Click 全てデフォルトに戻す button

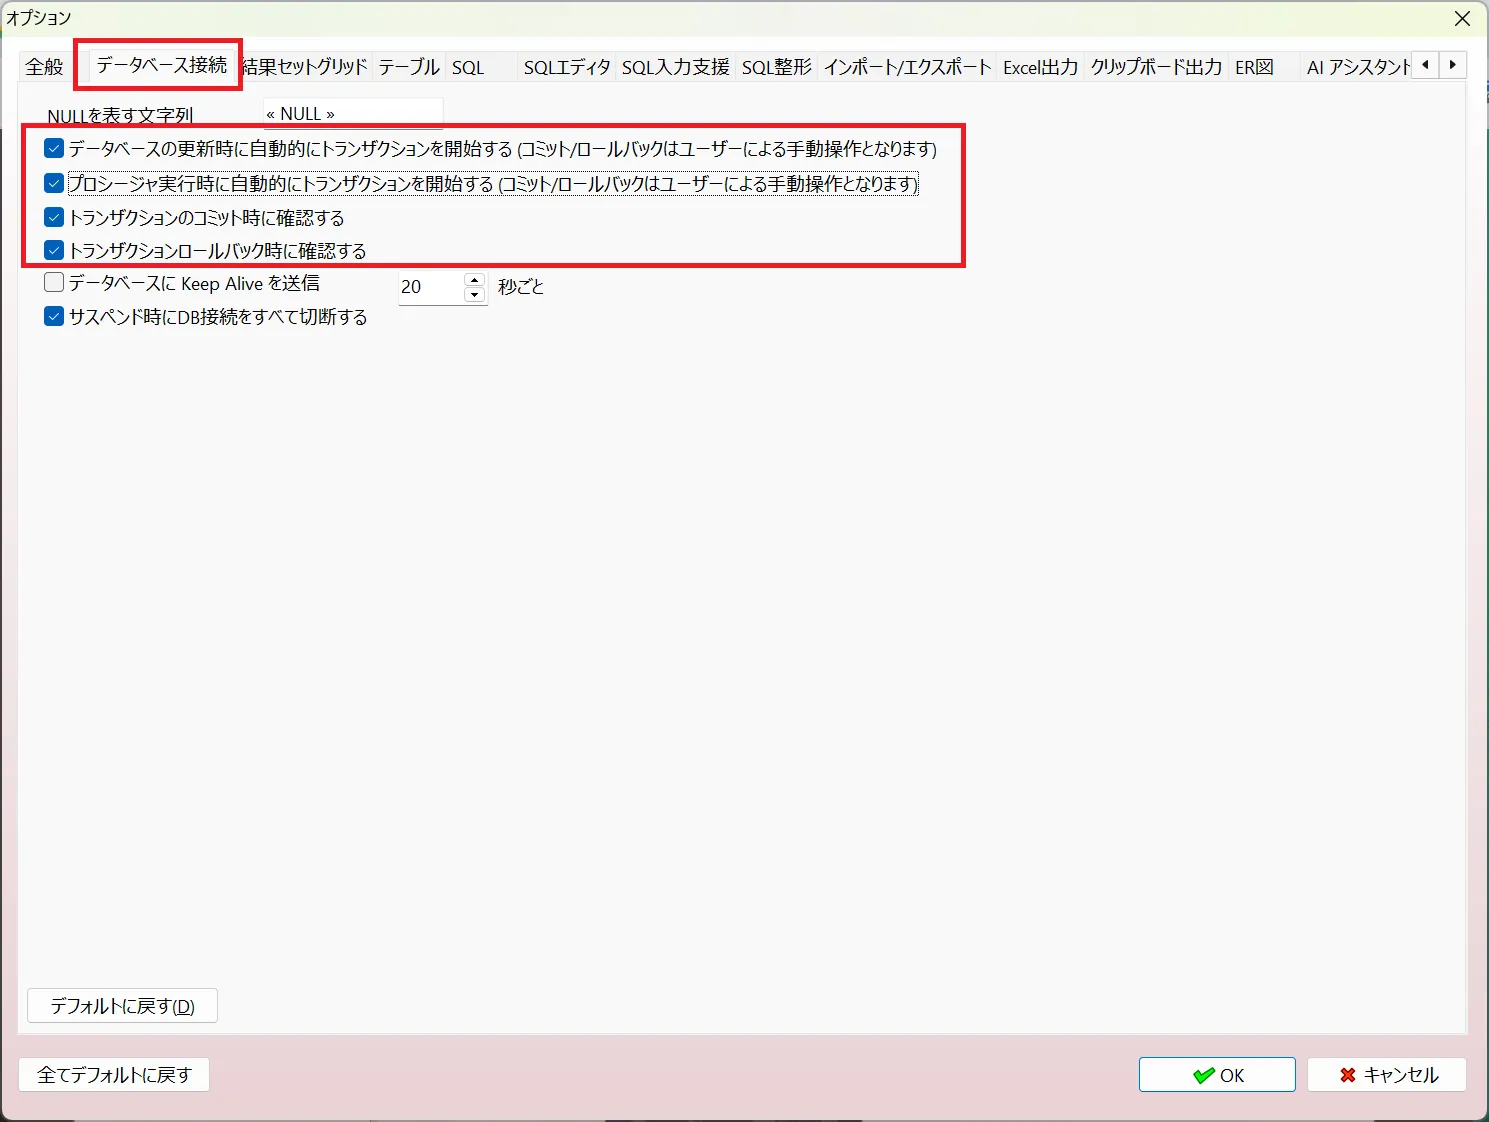click(x=114, y=1075)
